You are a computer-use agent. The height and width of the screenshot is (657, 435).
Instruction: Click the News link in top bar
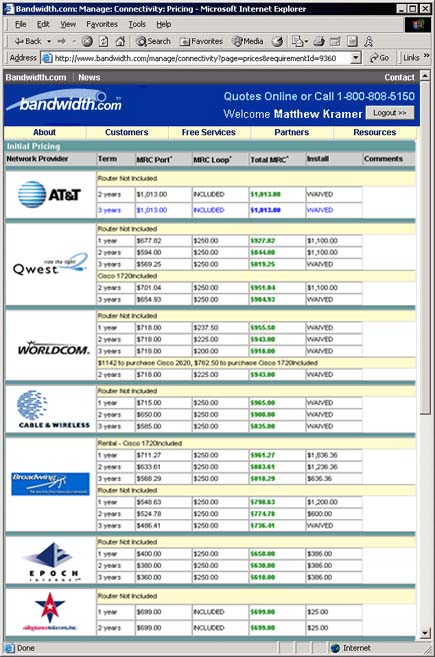click(x=89, y=77)
